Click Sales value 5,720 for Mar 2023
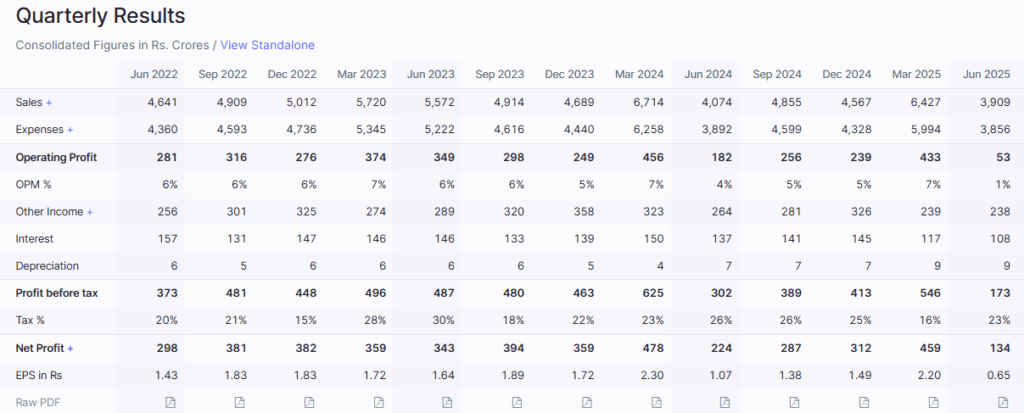 click(372, 103)
